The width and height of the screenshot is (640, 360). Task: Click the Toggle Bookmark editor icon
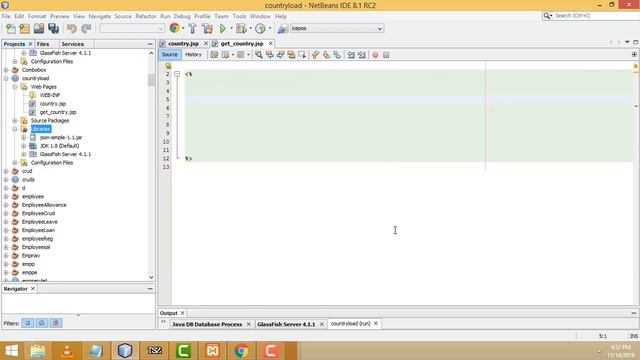tap(337, 55)
